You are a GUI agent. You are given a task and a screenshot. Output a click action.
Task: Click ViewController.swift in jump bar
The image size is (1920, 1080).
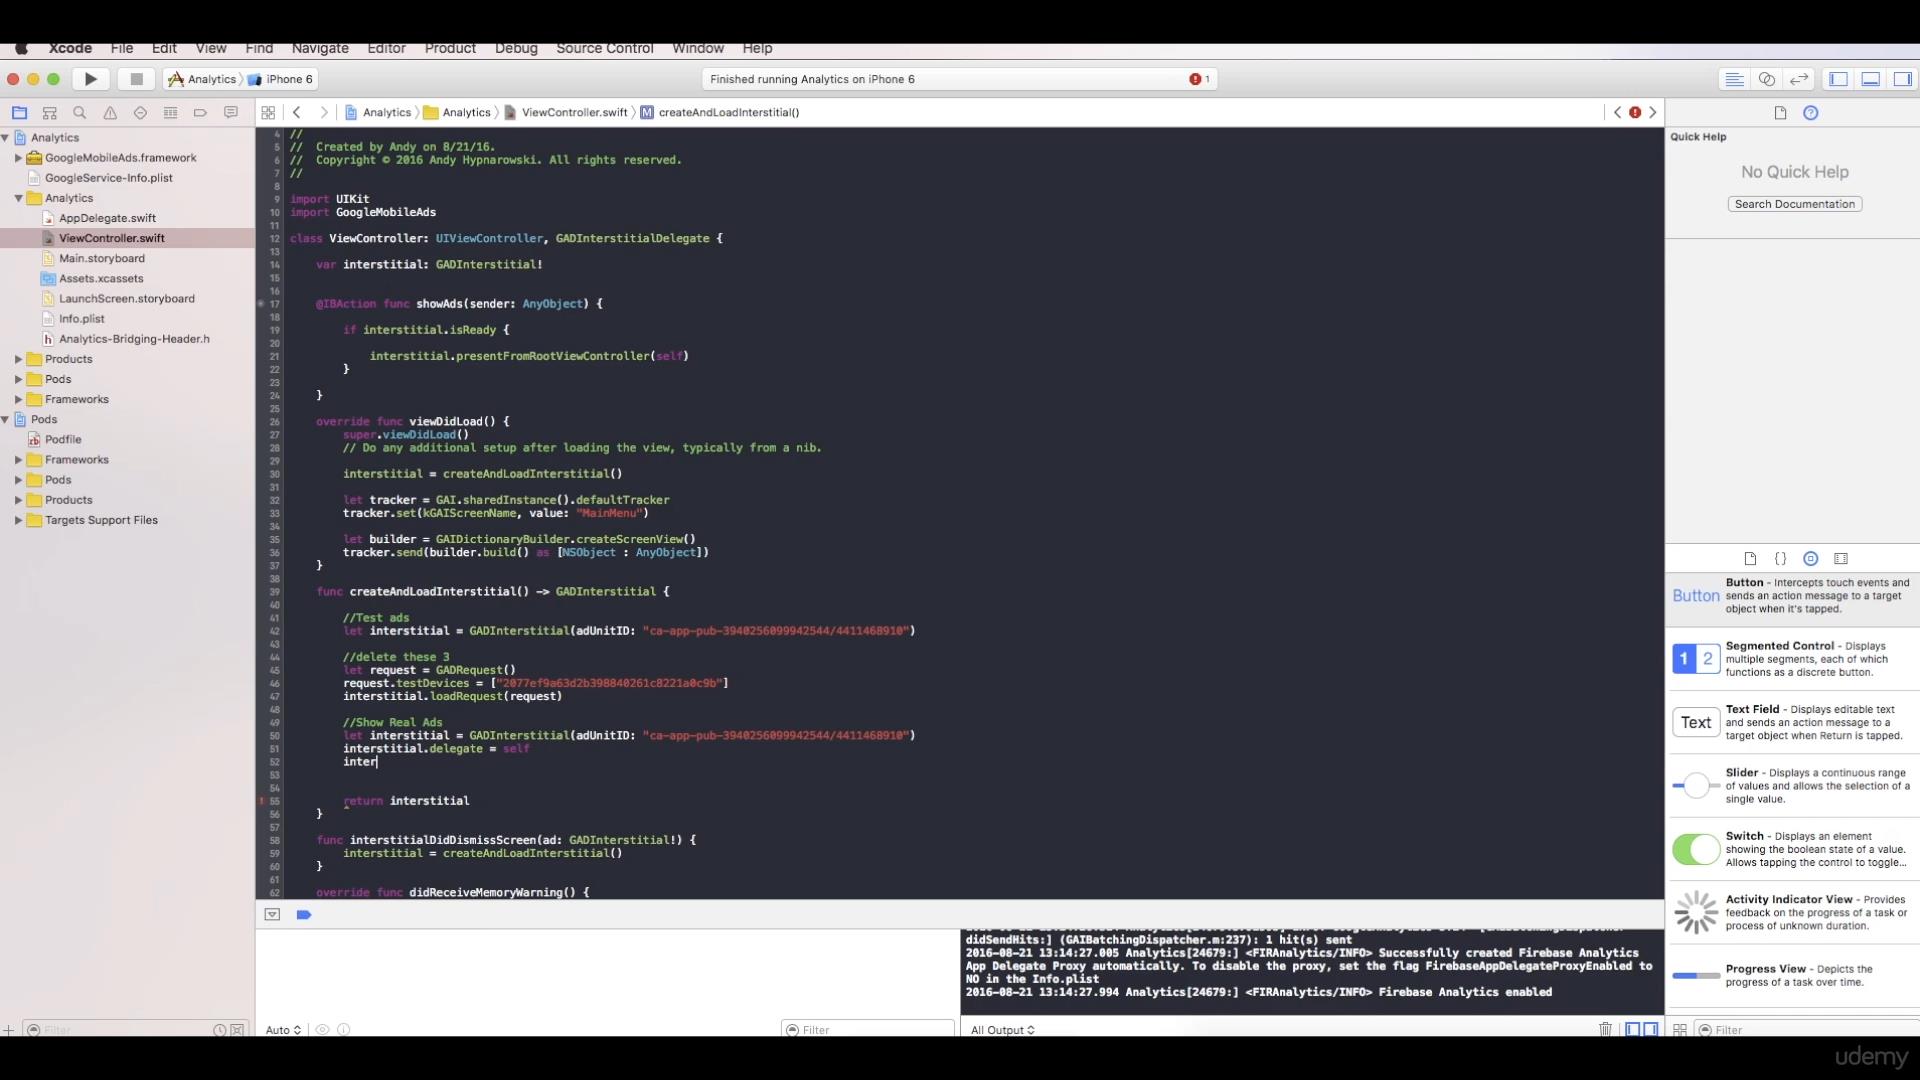574,113
